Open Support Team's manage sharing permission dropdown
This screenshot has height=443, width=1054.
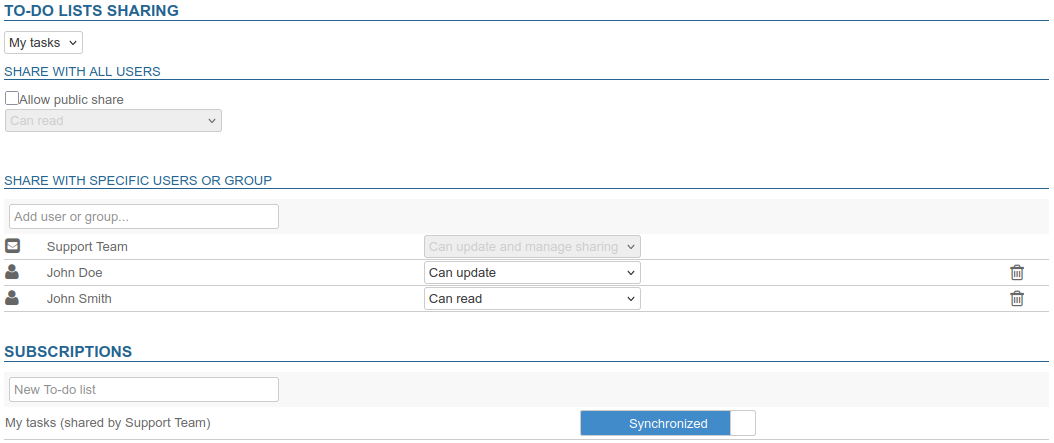pyautogui.click(x=532, y=247)
